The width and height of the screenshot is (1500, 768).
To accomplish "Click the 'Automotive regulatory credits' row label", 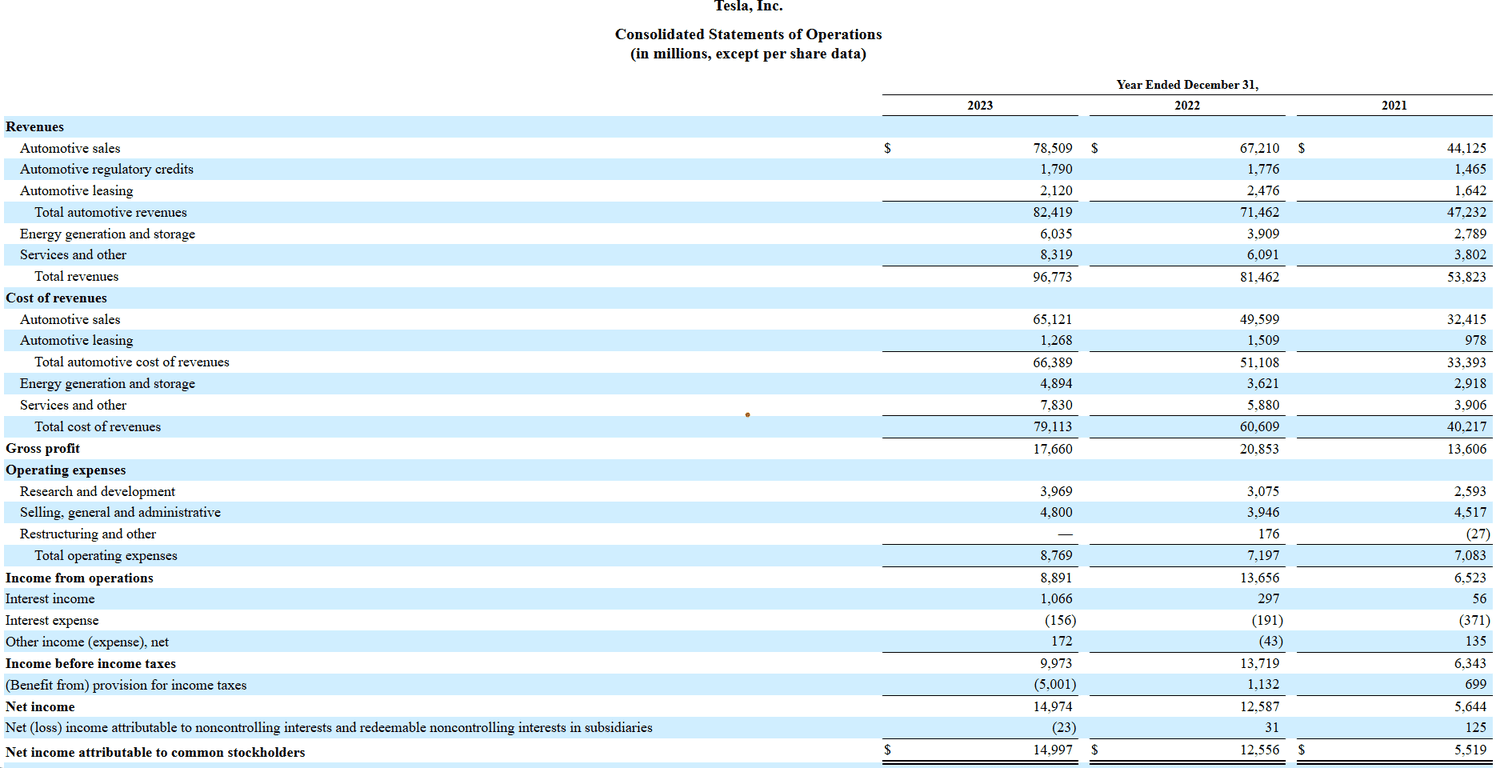I will [x=107, y=169].
